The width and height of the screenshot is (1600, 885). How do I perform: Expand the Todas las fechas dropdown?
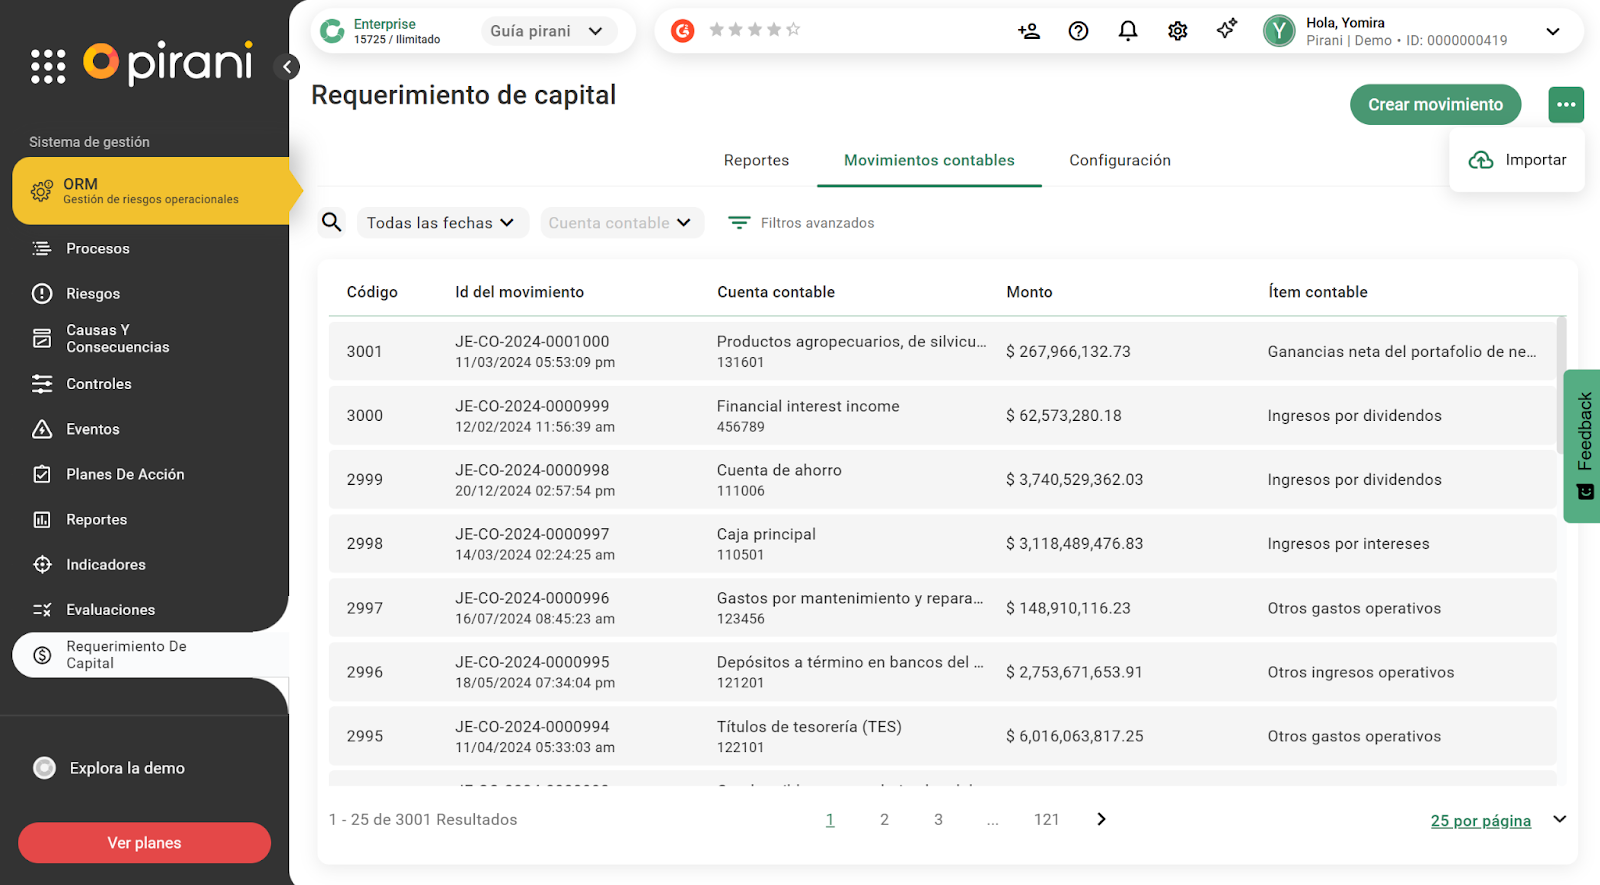(x=440, y=223)
